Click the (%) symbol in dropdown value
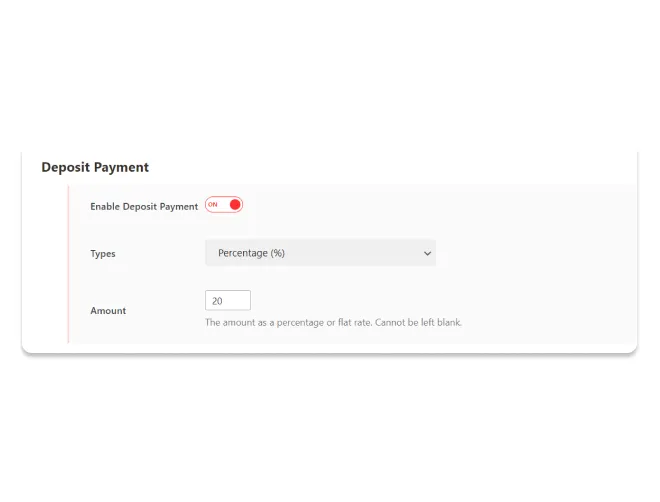This screenshot has width=660, height=502. click(278, 253)
